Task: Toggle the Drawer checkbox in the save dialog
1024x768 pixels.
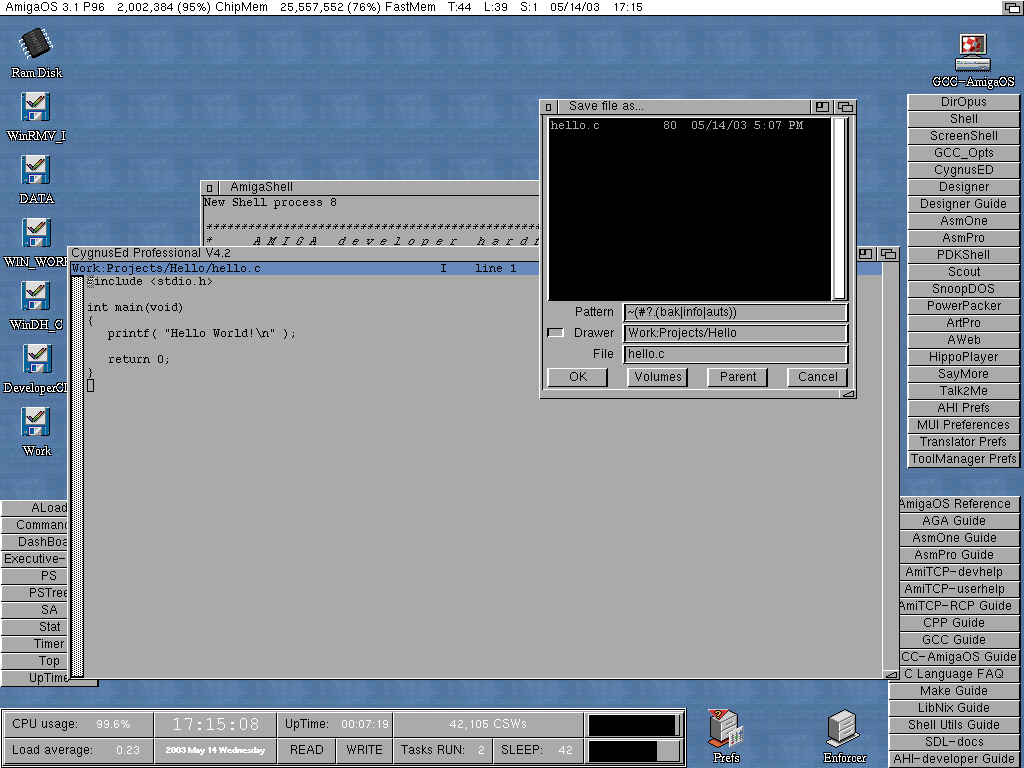Action: click(x=556, y=333)
